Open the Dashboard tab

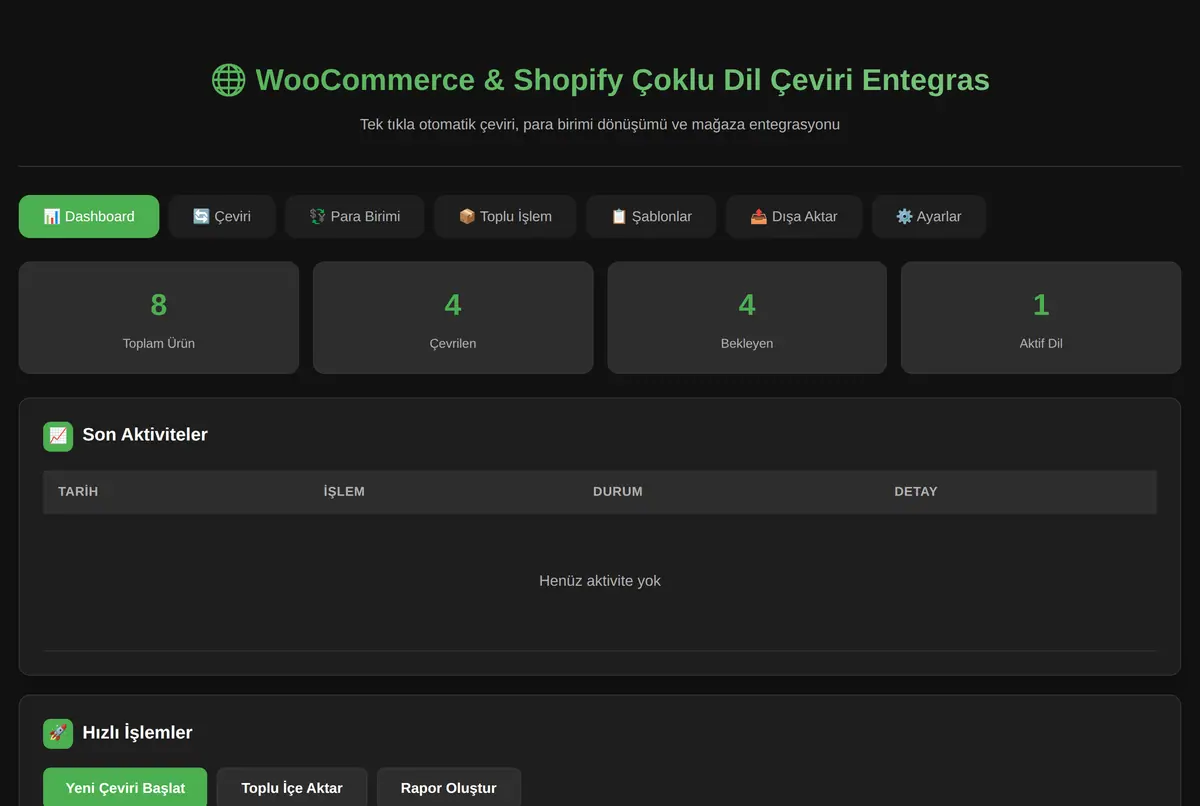pos(89,216)
